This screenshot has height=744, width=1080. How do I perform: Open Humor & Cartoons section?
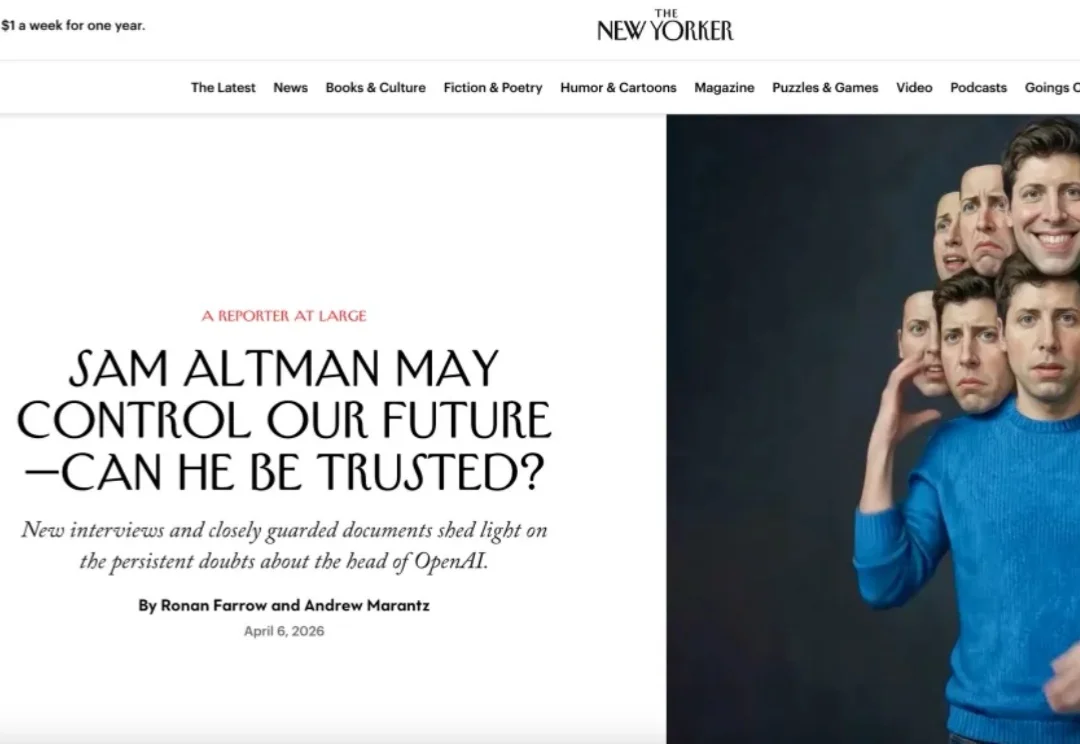[x=618, y=87]
